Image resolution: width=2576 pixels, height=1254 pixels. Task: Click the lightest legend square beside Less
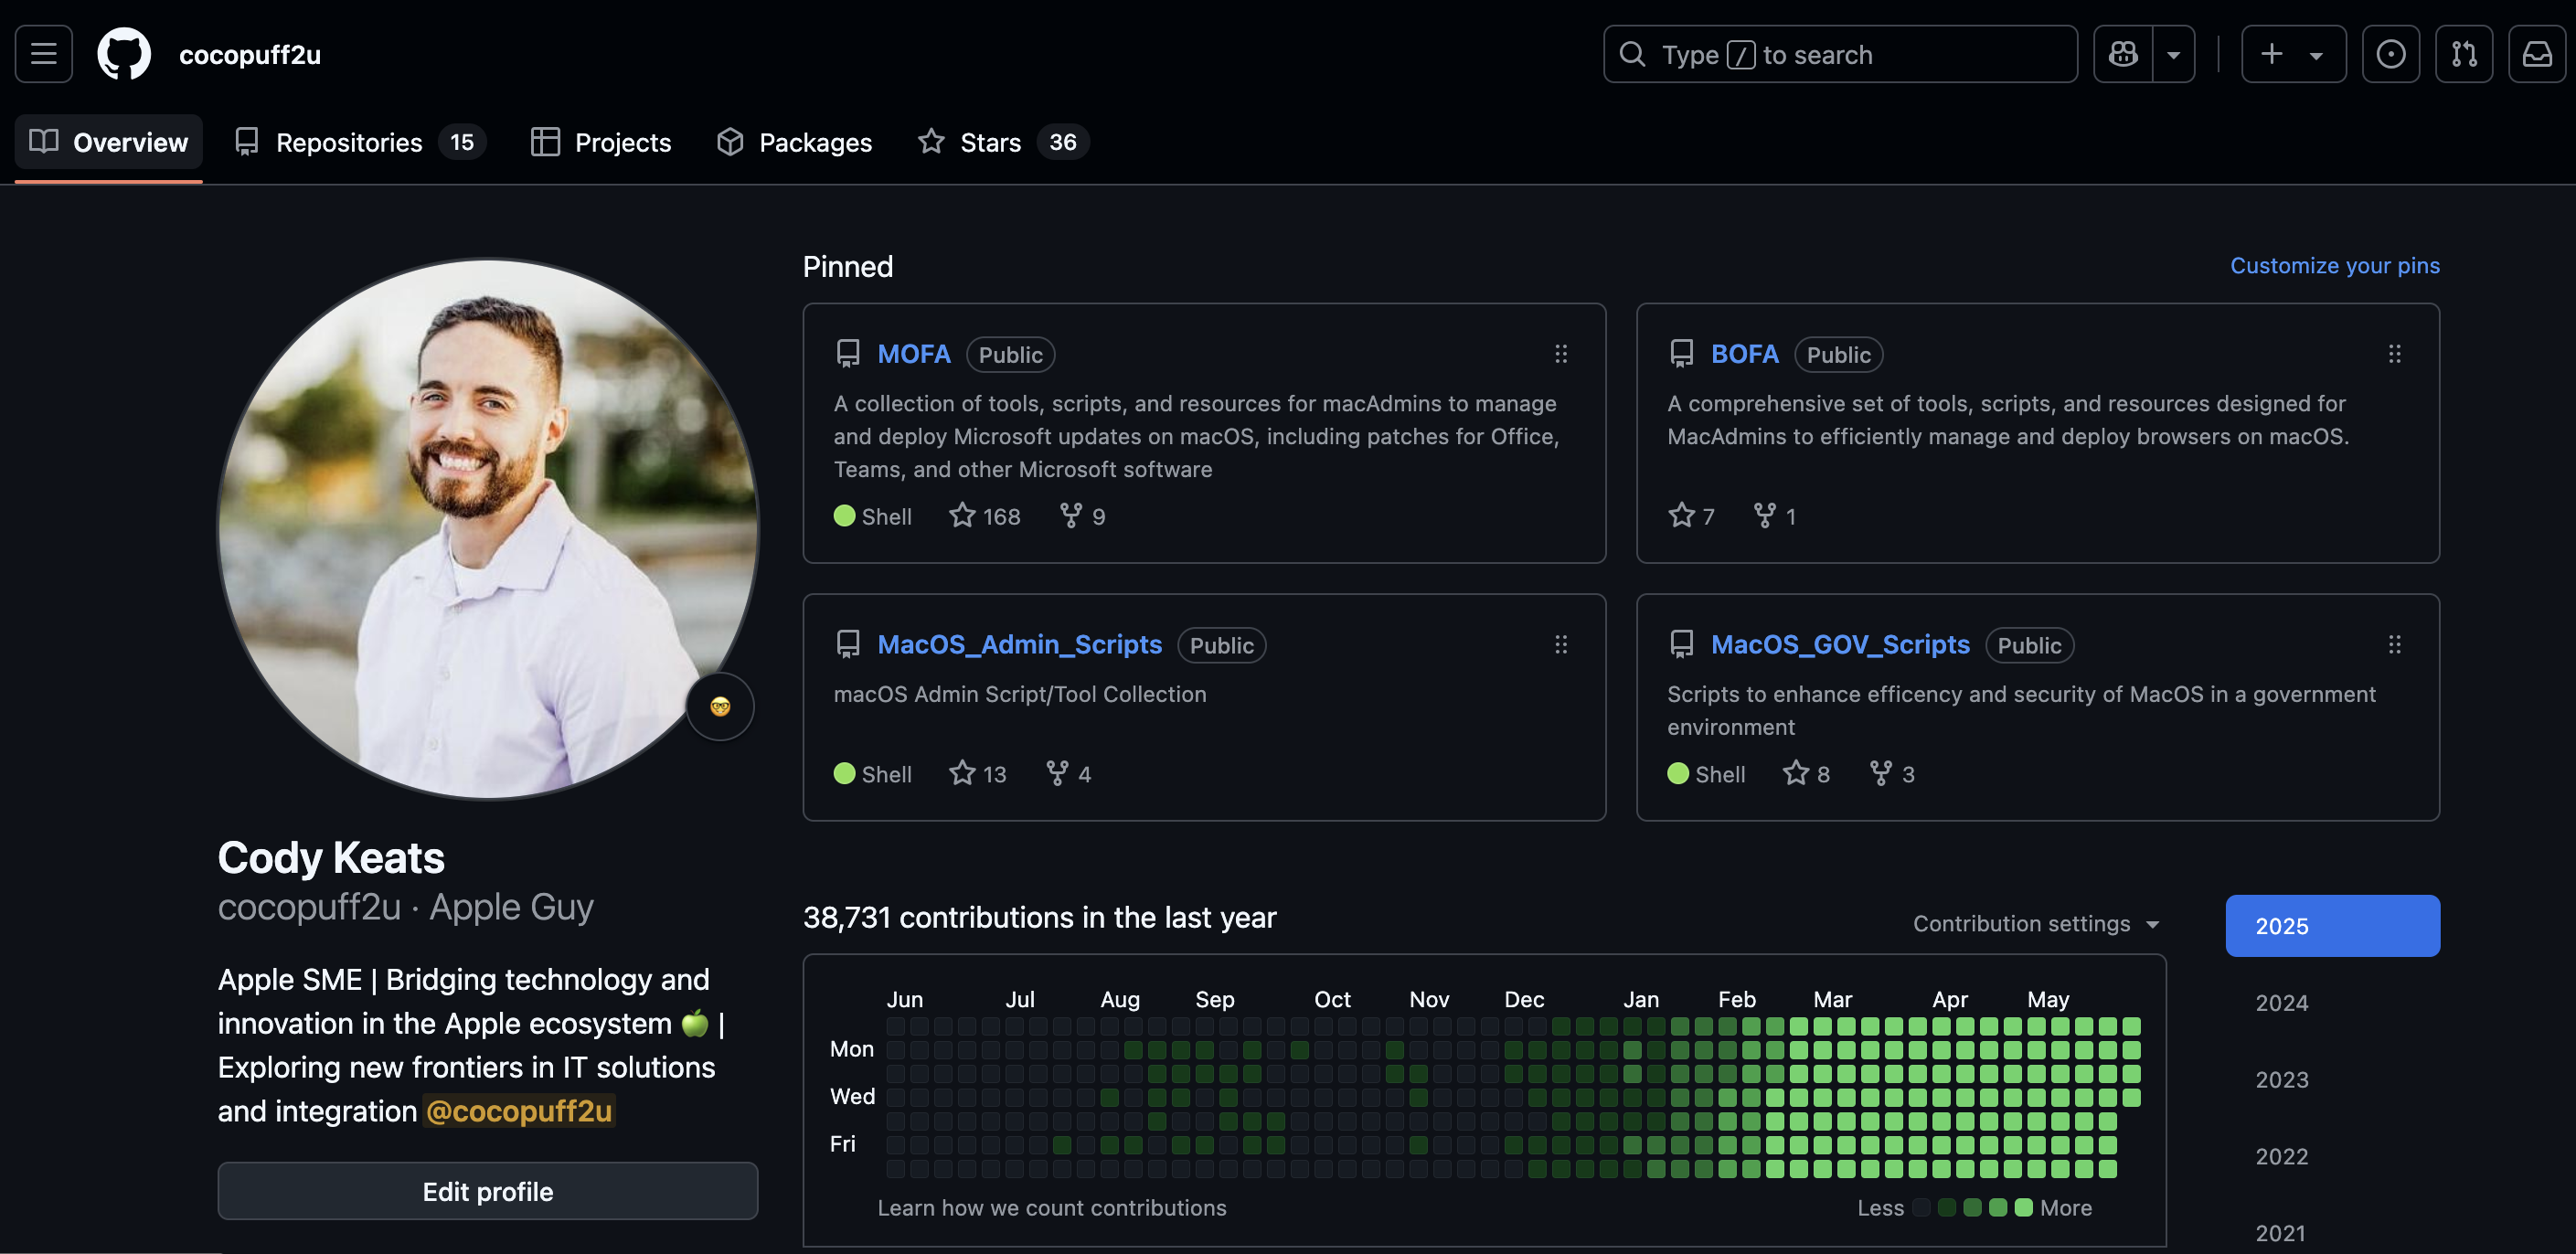pyautogui.click(x=1921, y=1208)
